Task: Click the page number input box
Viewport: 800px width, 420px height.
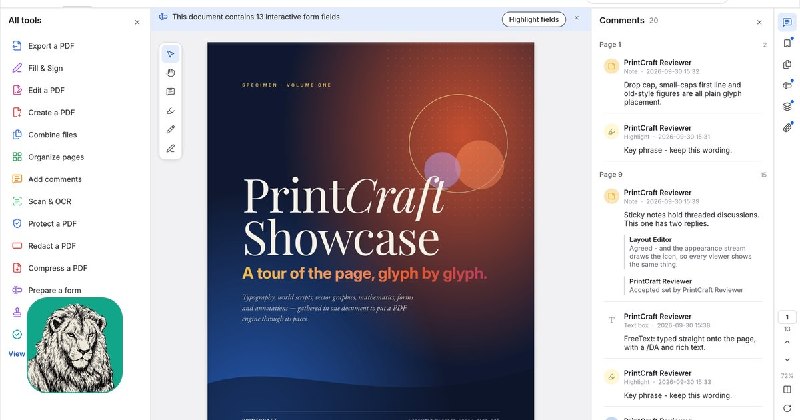Action: [787, 317]
